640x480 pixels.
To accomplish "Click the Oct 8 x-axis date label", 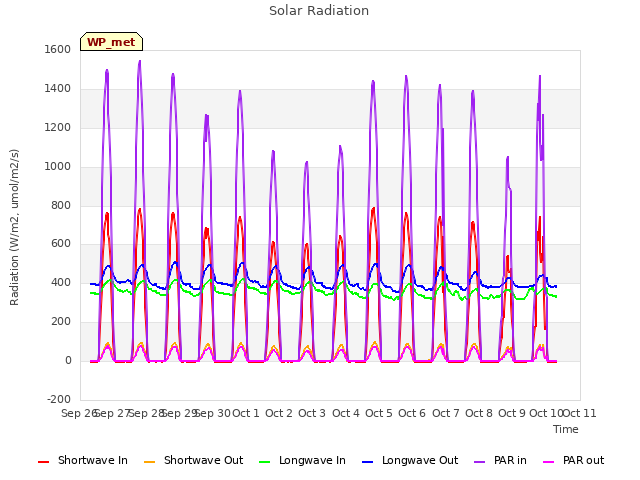I will tap(479, 413).
